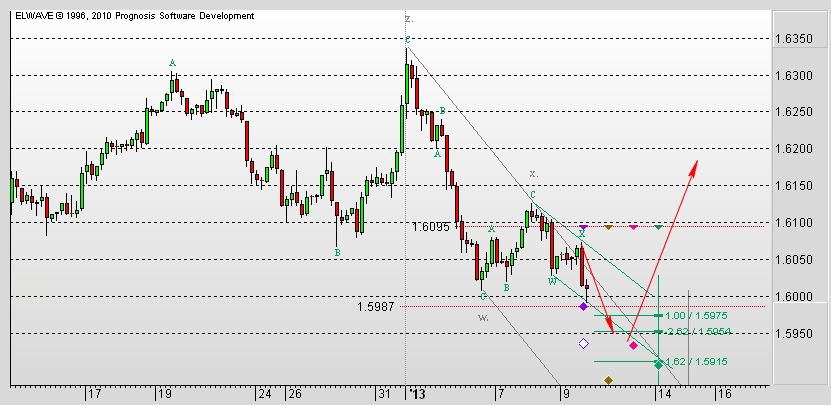This screenshot has height=405, width=831.
Task: Click the pink diamond target marker
Action: (x=633, y=345)
